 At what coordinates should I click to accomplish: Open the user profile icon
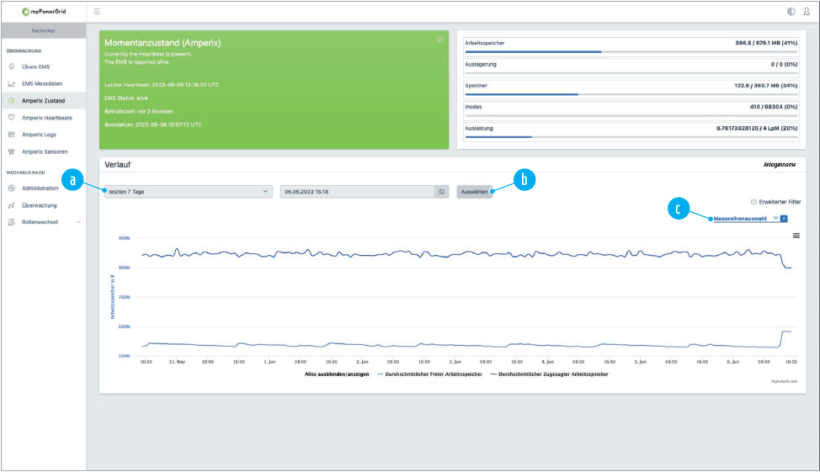pyautogui.click(x=806, y=12)
